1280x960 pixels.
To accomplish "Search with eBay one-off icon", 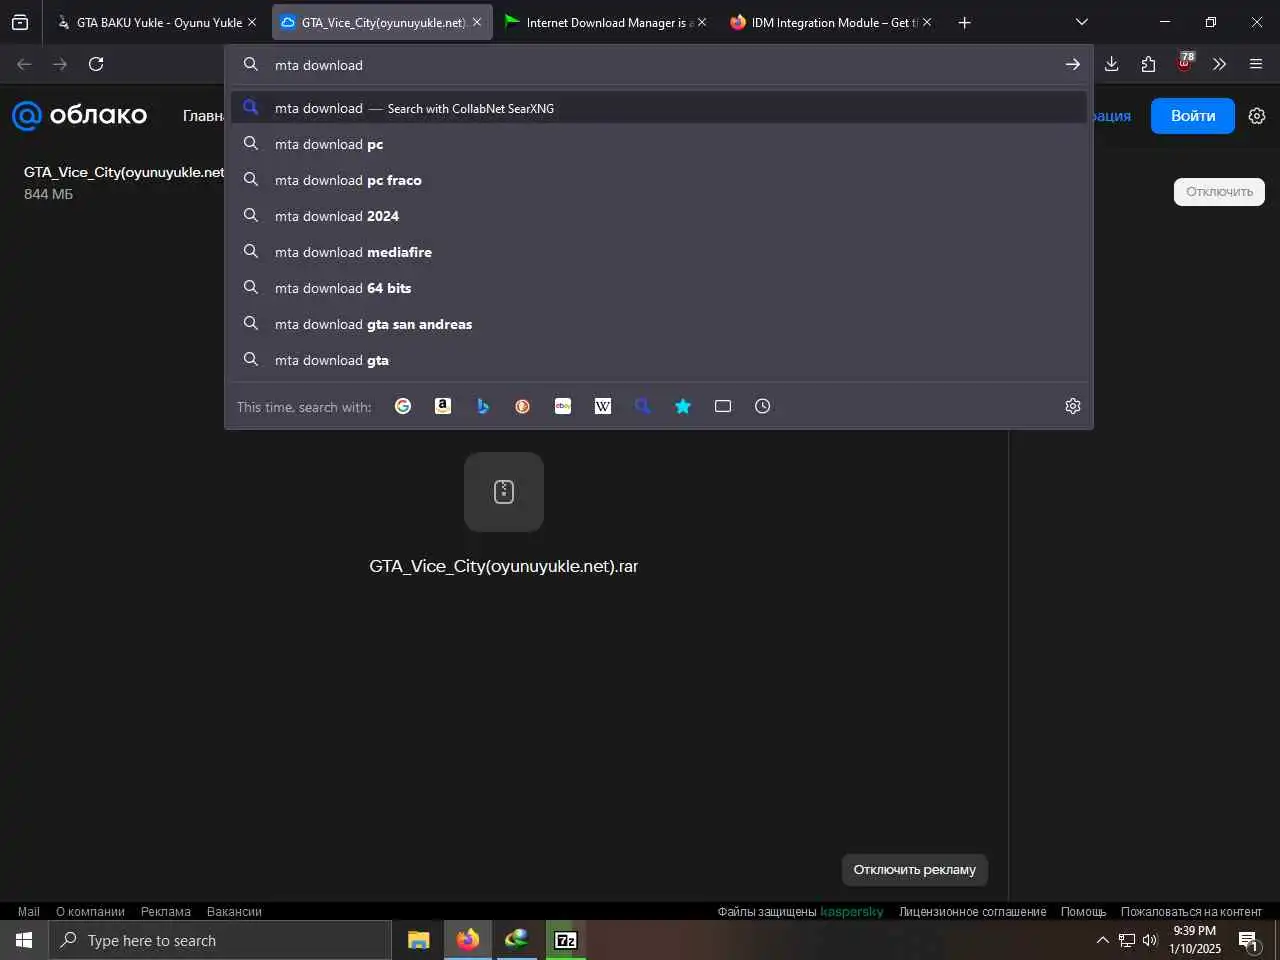I will [563, 406].
